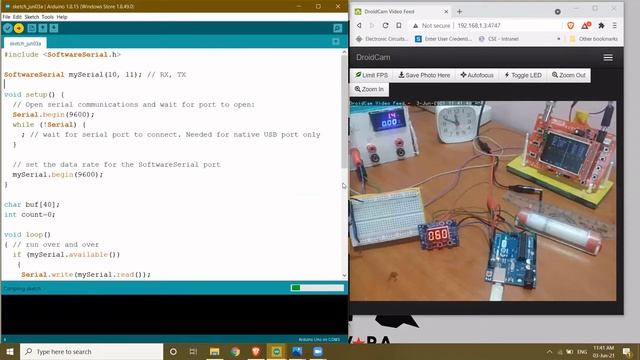Click the Save Photo Here button
This screenshot has width=640, height=360.
(x=424, y=75)
